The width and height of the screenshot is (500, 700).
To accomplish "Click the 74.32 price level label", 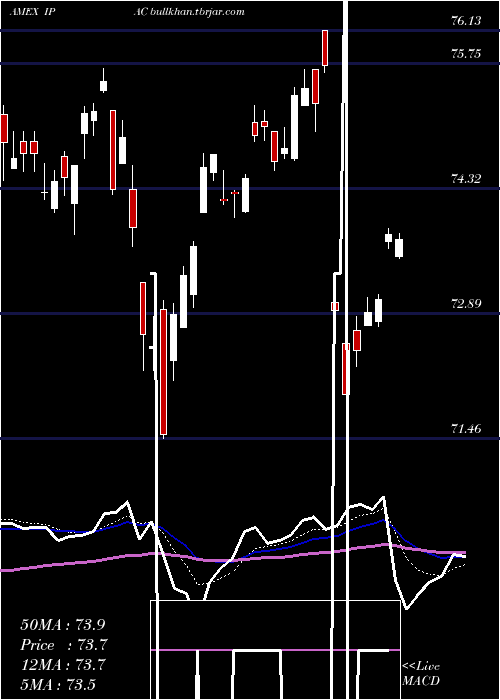I will pyautogui.click(x=466, y=179).
